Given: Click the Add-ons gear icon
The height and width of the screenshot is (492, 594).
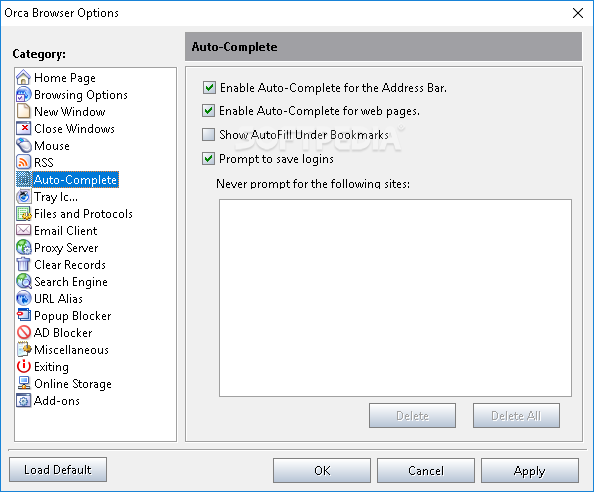Looking at the screenshot, I should [23, 400].
